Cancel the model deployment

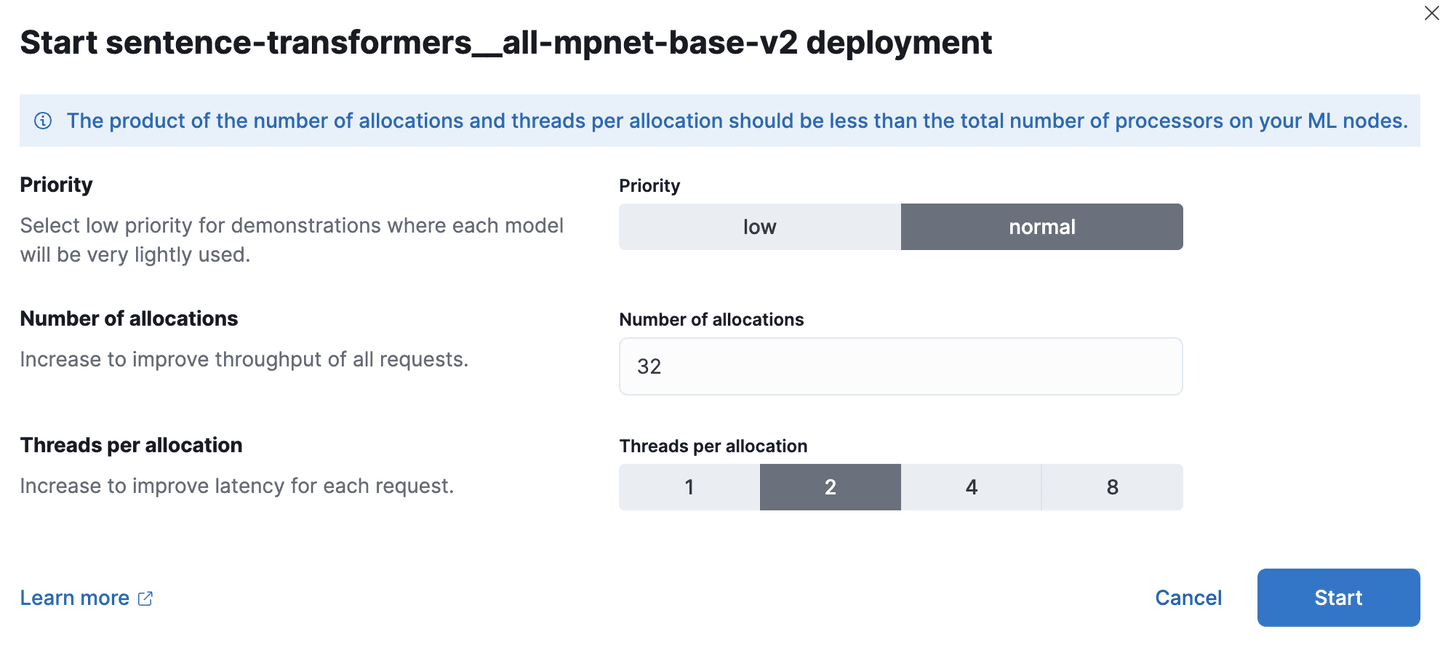(x=1188, y=598)
